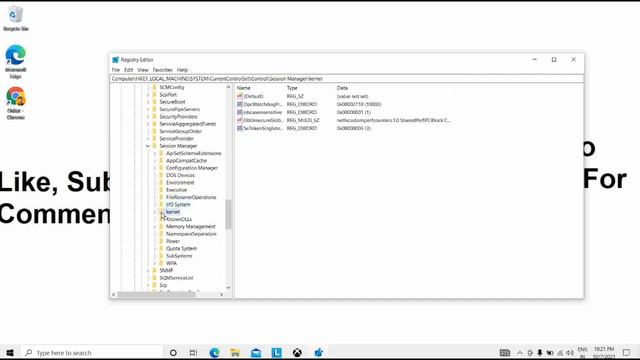This screenshot has width=640, height=360.
Task: Click the ScsiPort folder icon
Action: [154, 94]
